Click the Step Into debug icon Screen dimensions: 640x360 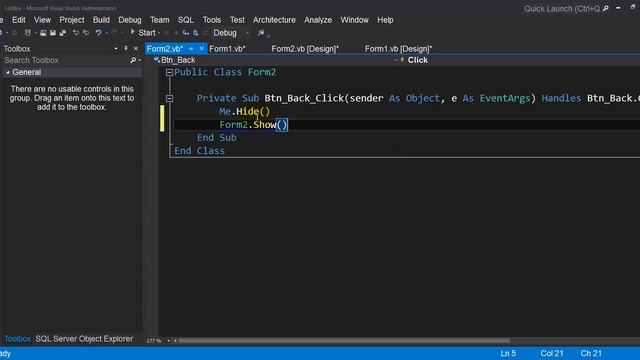[x=186, y=33]
